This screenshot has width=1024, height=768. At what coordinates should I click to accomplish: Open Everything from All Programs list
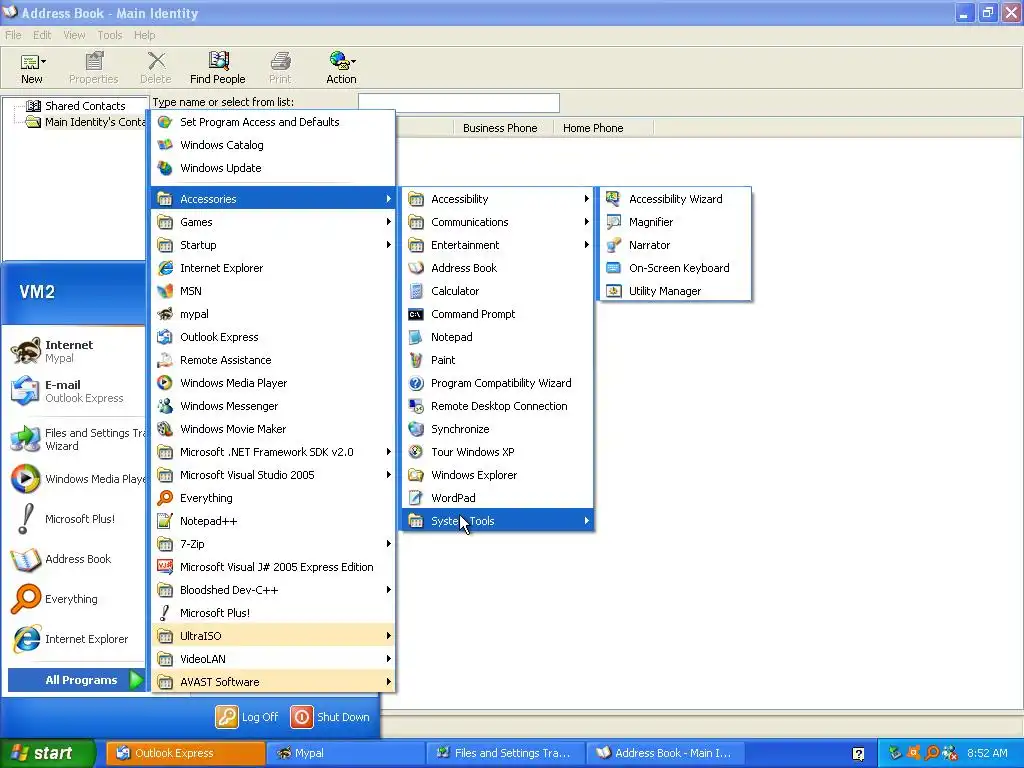(274, 498)
